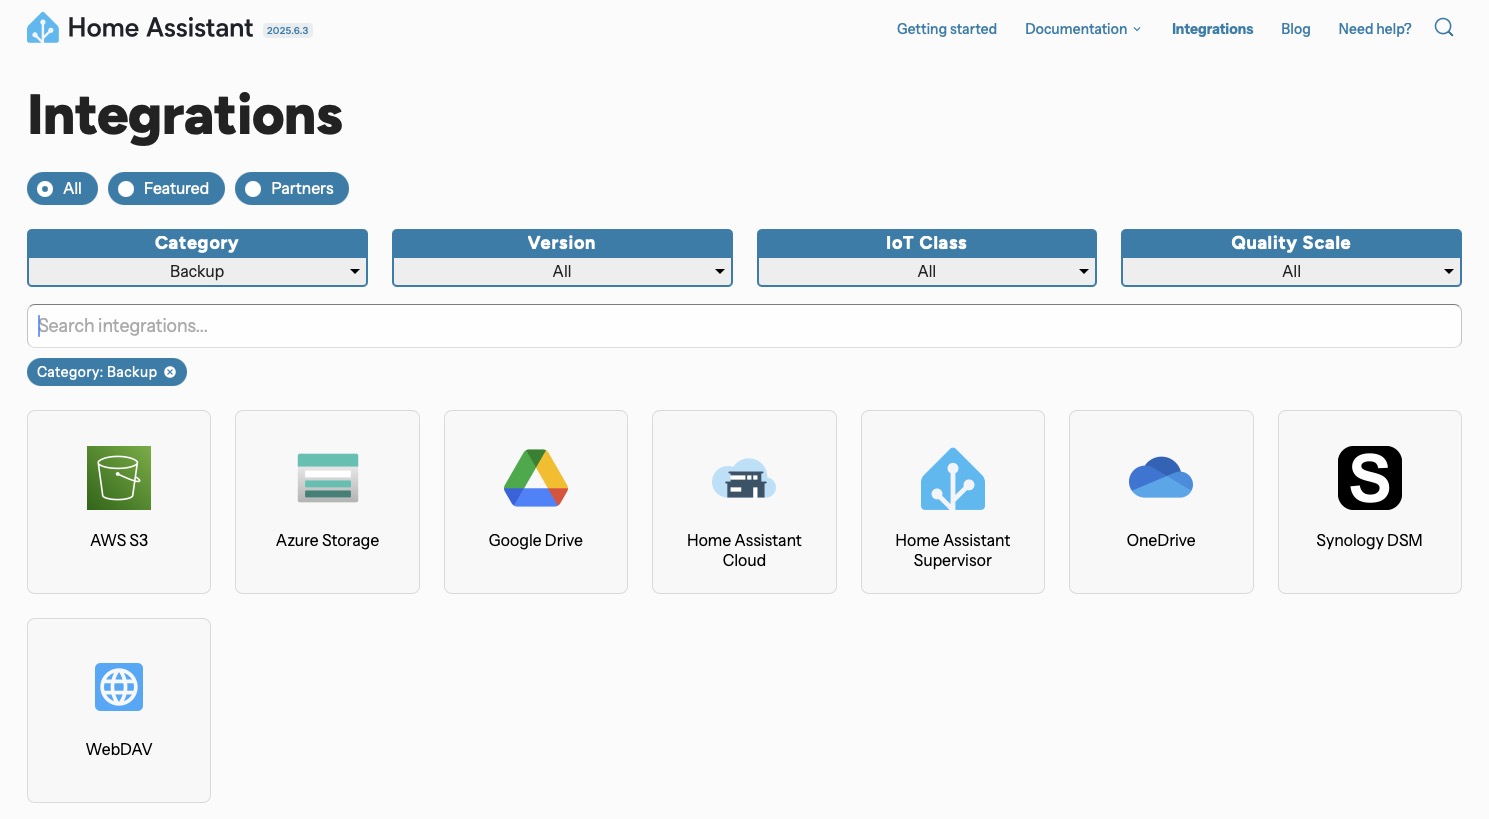Click the AWS S3 bucket icon
This screenshot has height=819, width=1489.
(119, 478)
